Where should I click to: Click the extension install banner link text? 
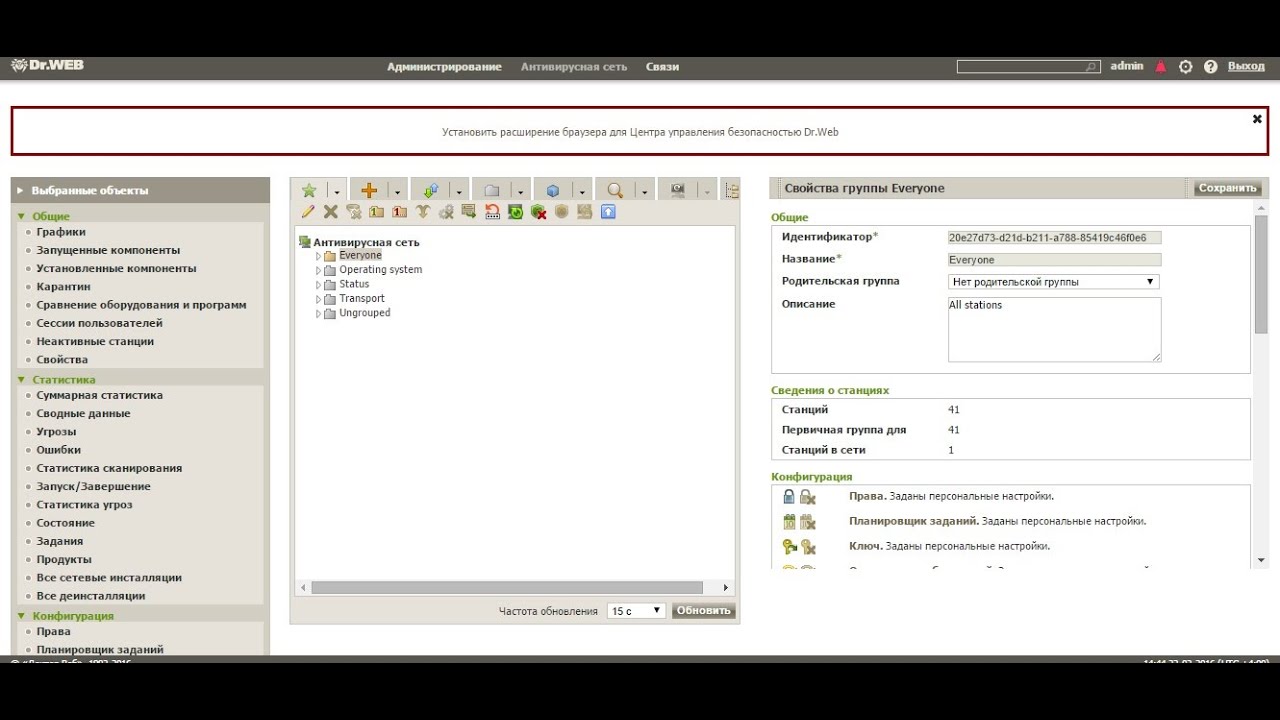point(640,132)
